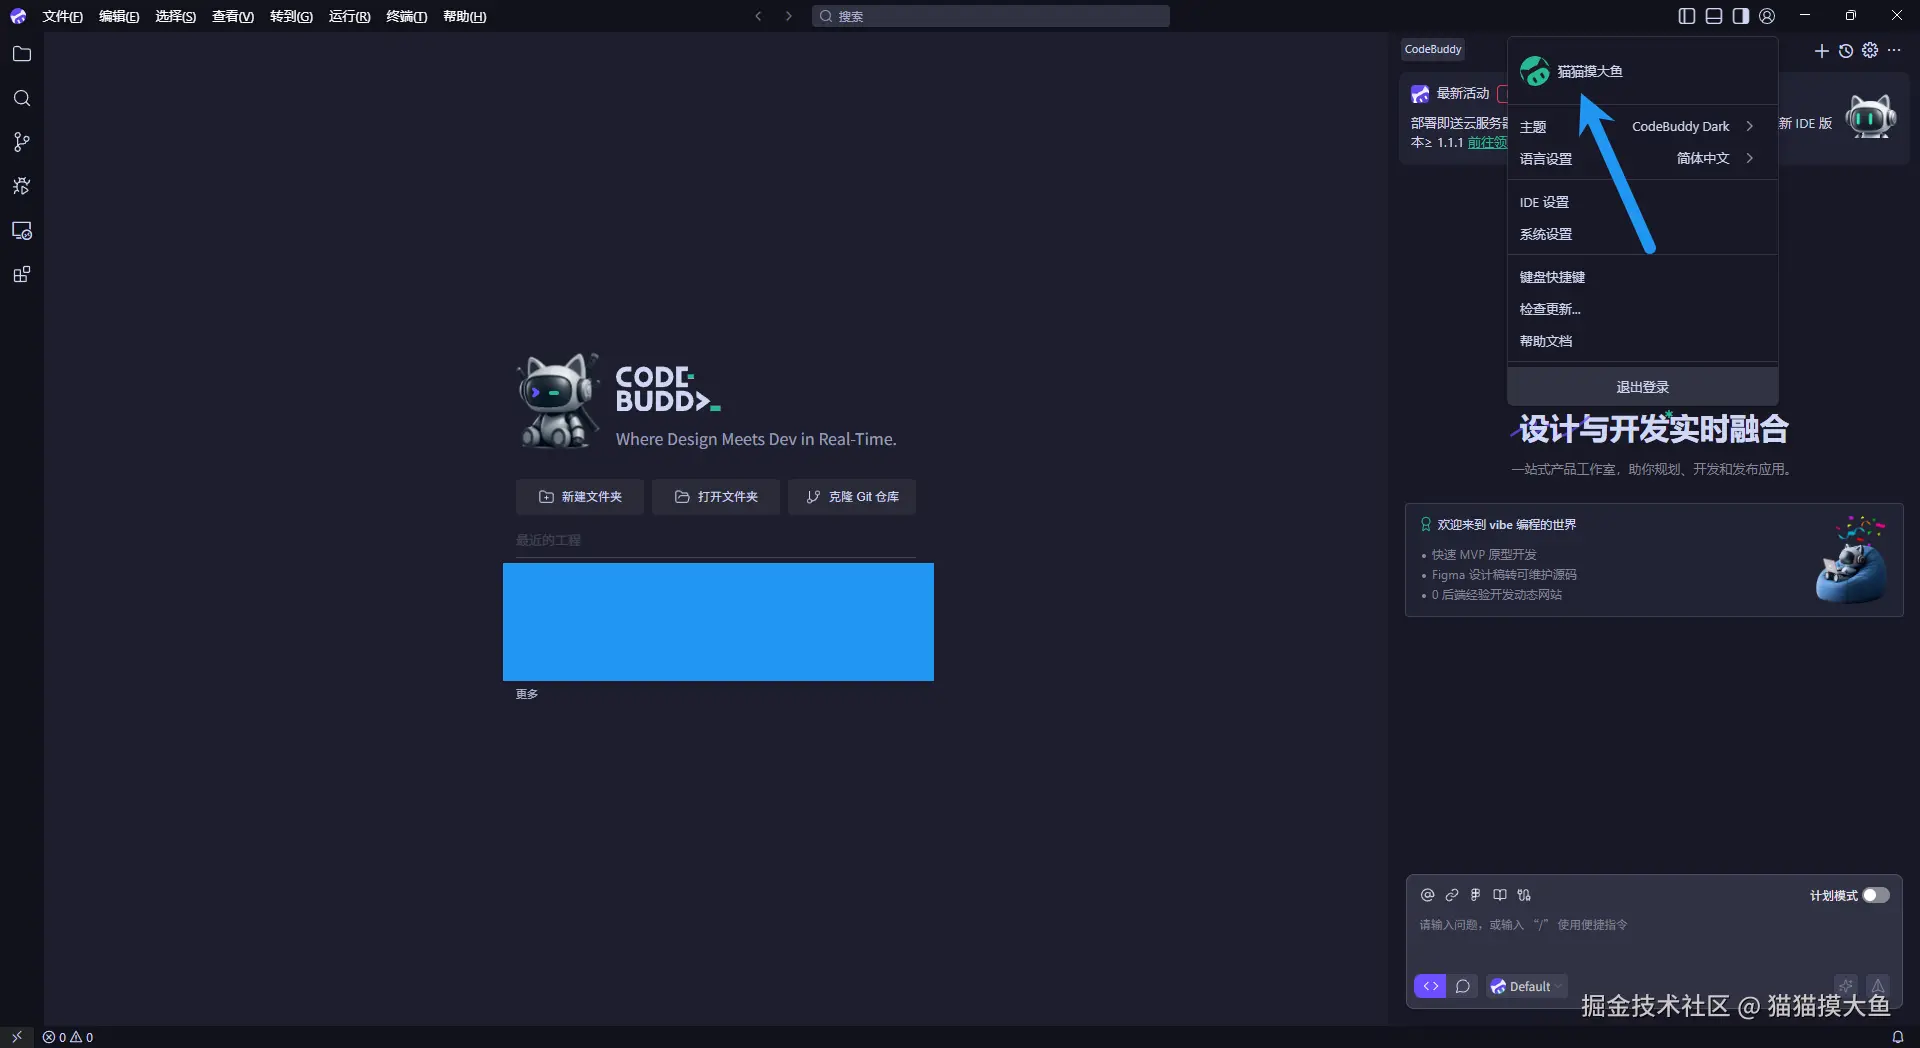Open the Extensions blocks icon

pyautogui.click(x=21, y=275)
